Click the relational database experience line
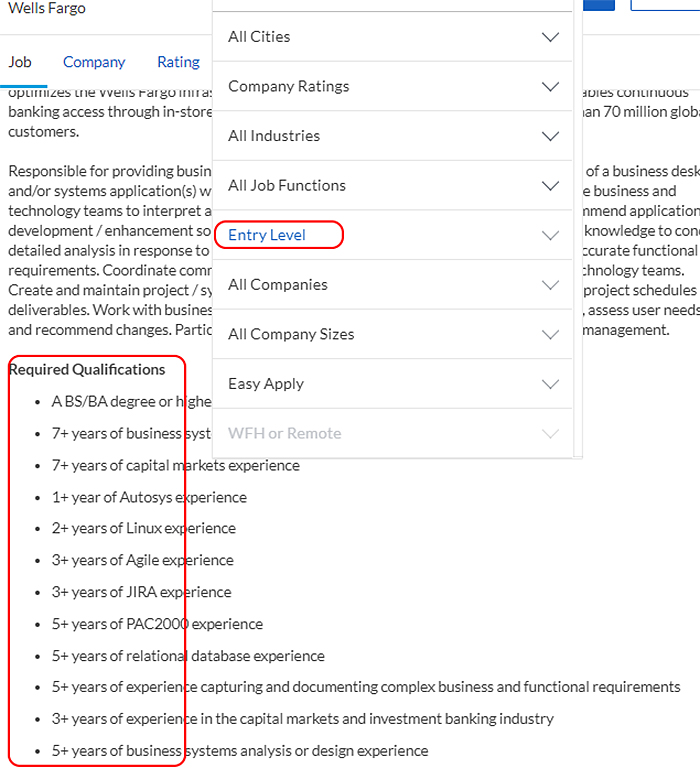Image resolution: width=700 pixels, height=768 pixels. (188, 656)
